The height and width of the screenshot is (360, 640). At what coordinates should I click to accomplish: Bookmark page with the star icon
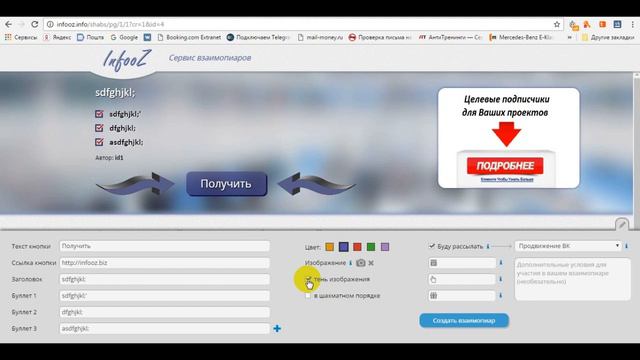(557, 24)
